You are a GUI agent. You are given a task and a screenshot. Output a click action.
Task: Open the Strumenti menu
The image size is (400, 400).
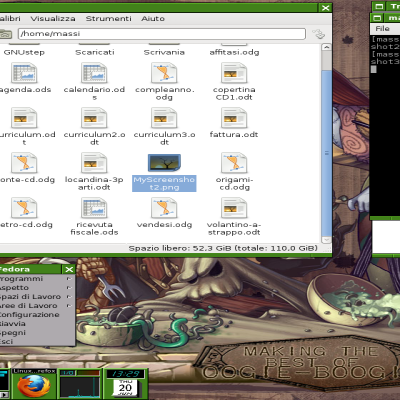pos(109,19)
